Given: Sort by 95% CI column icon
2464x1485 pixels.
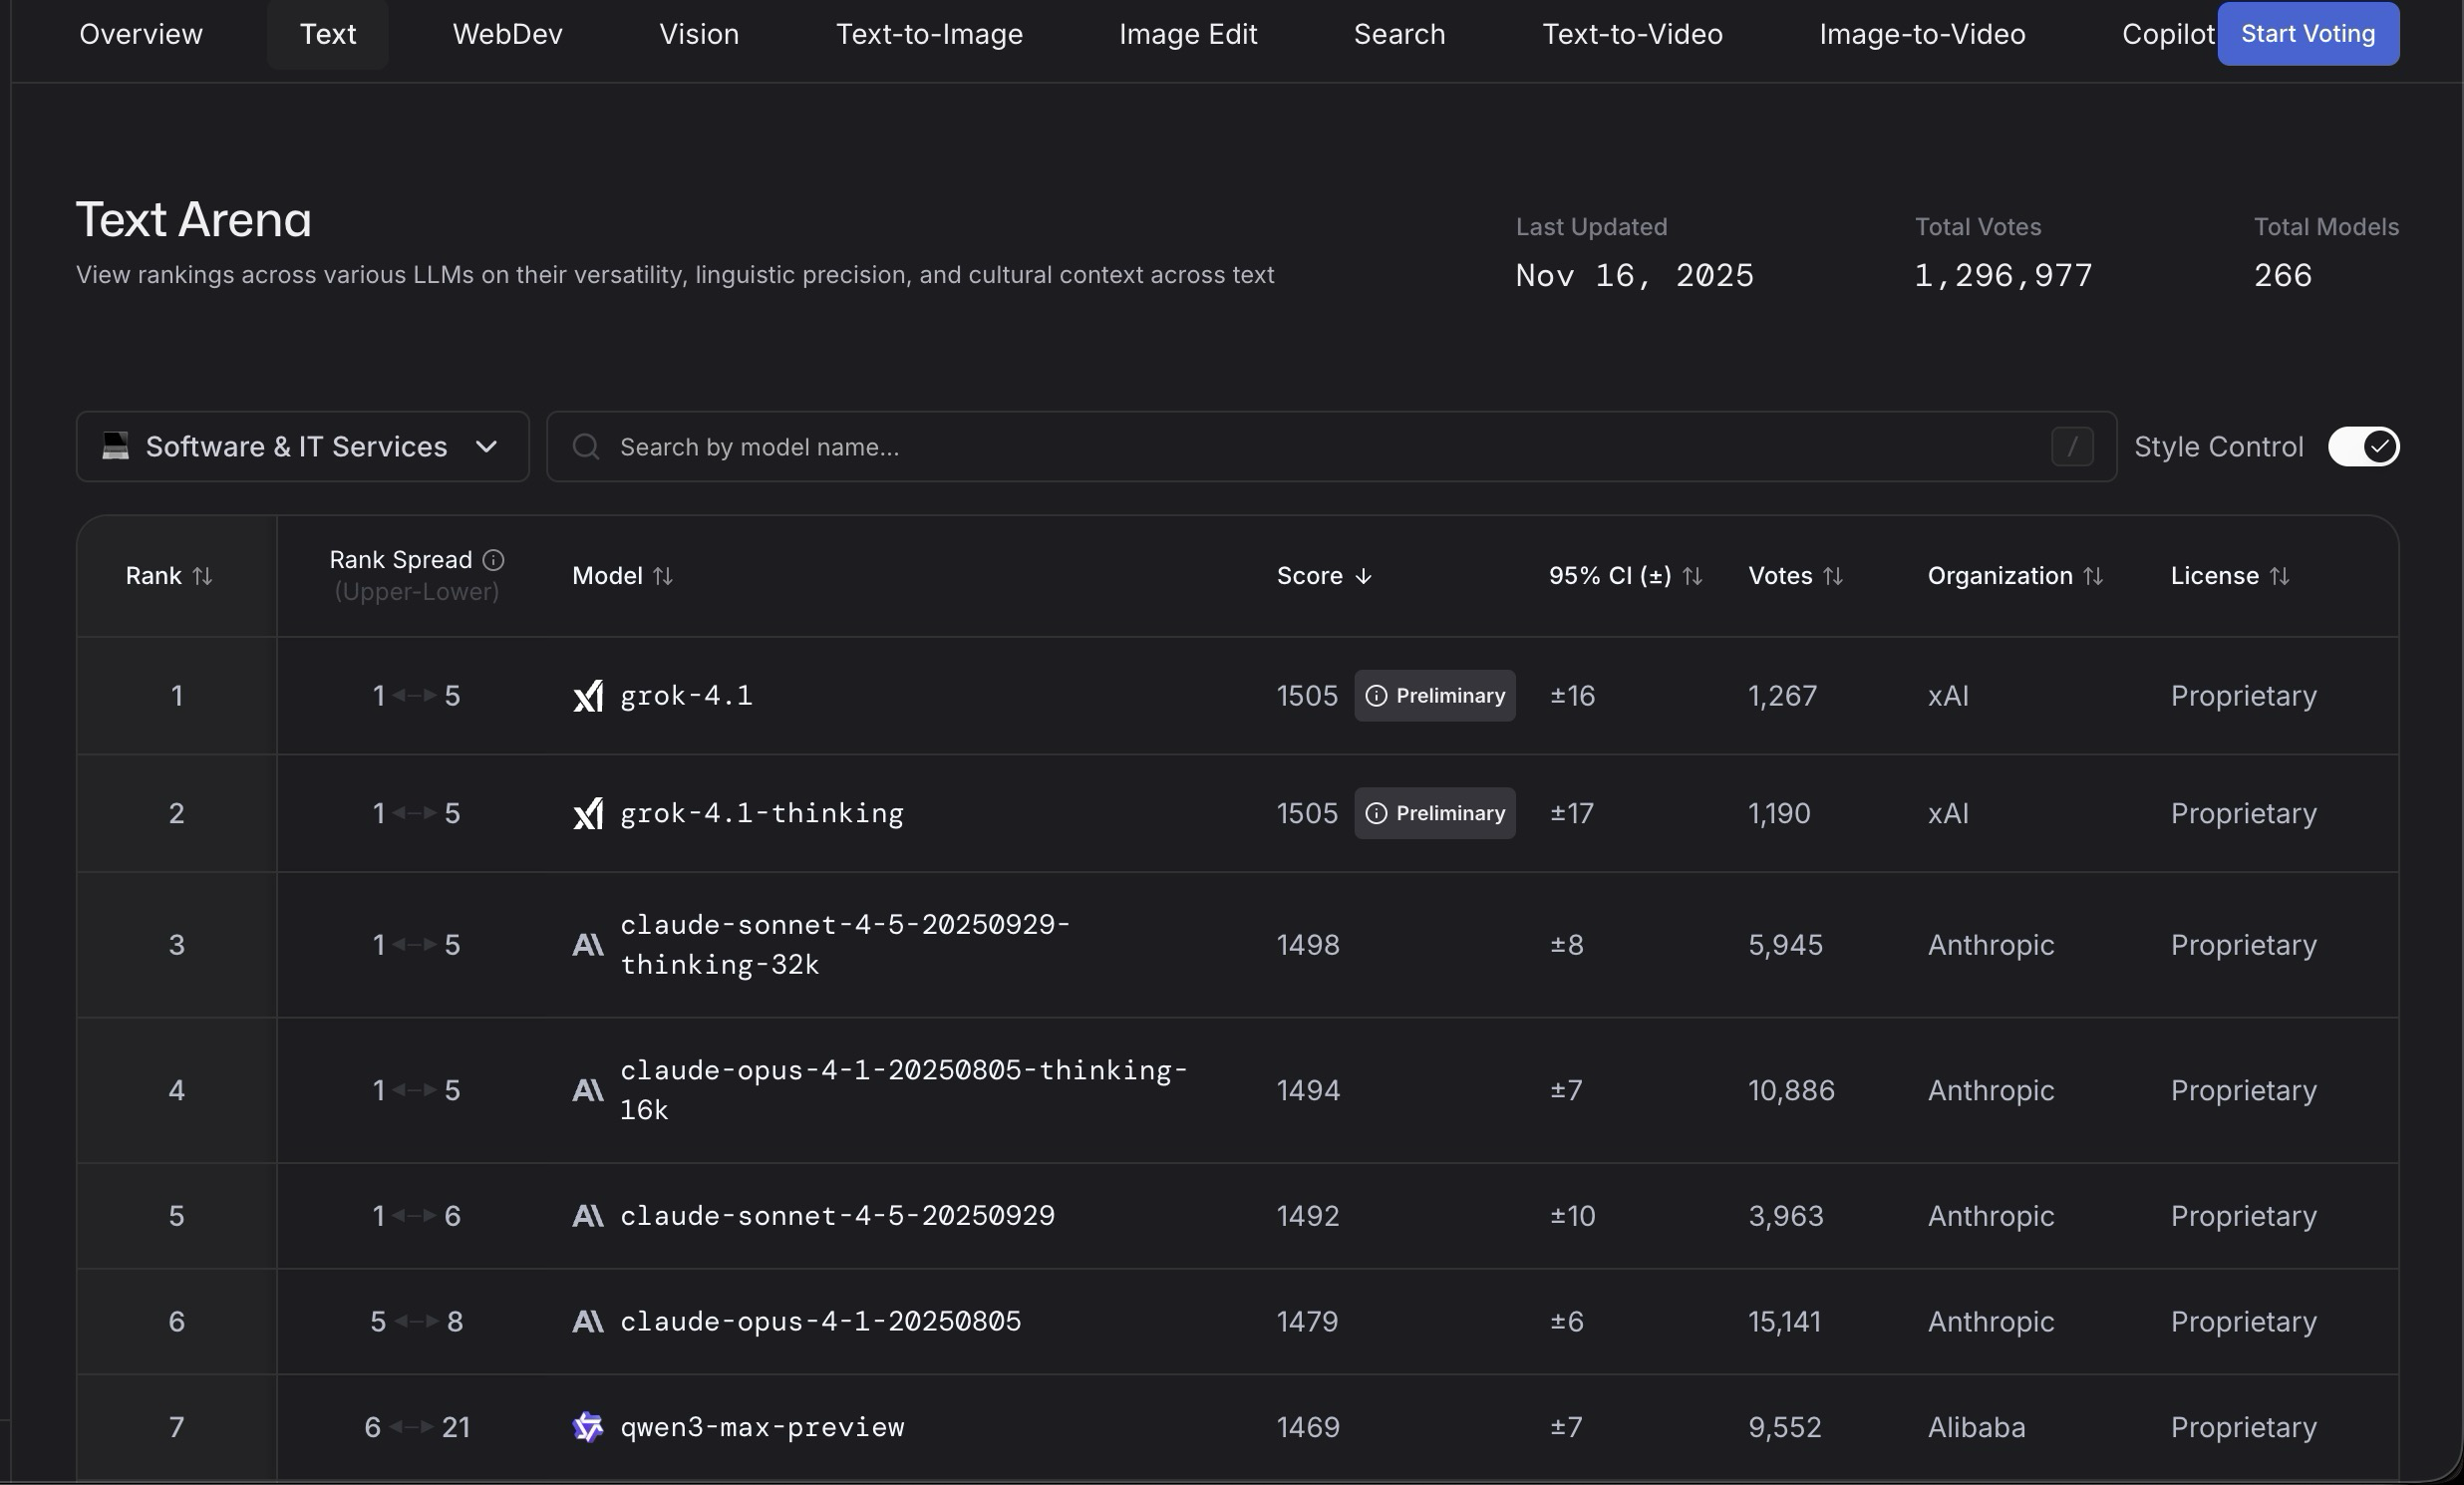Looking at the screenshot, I should [x=1692, y=576].
